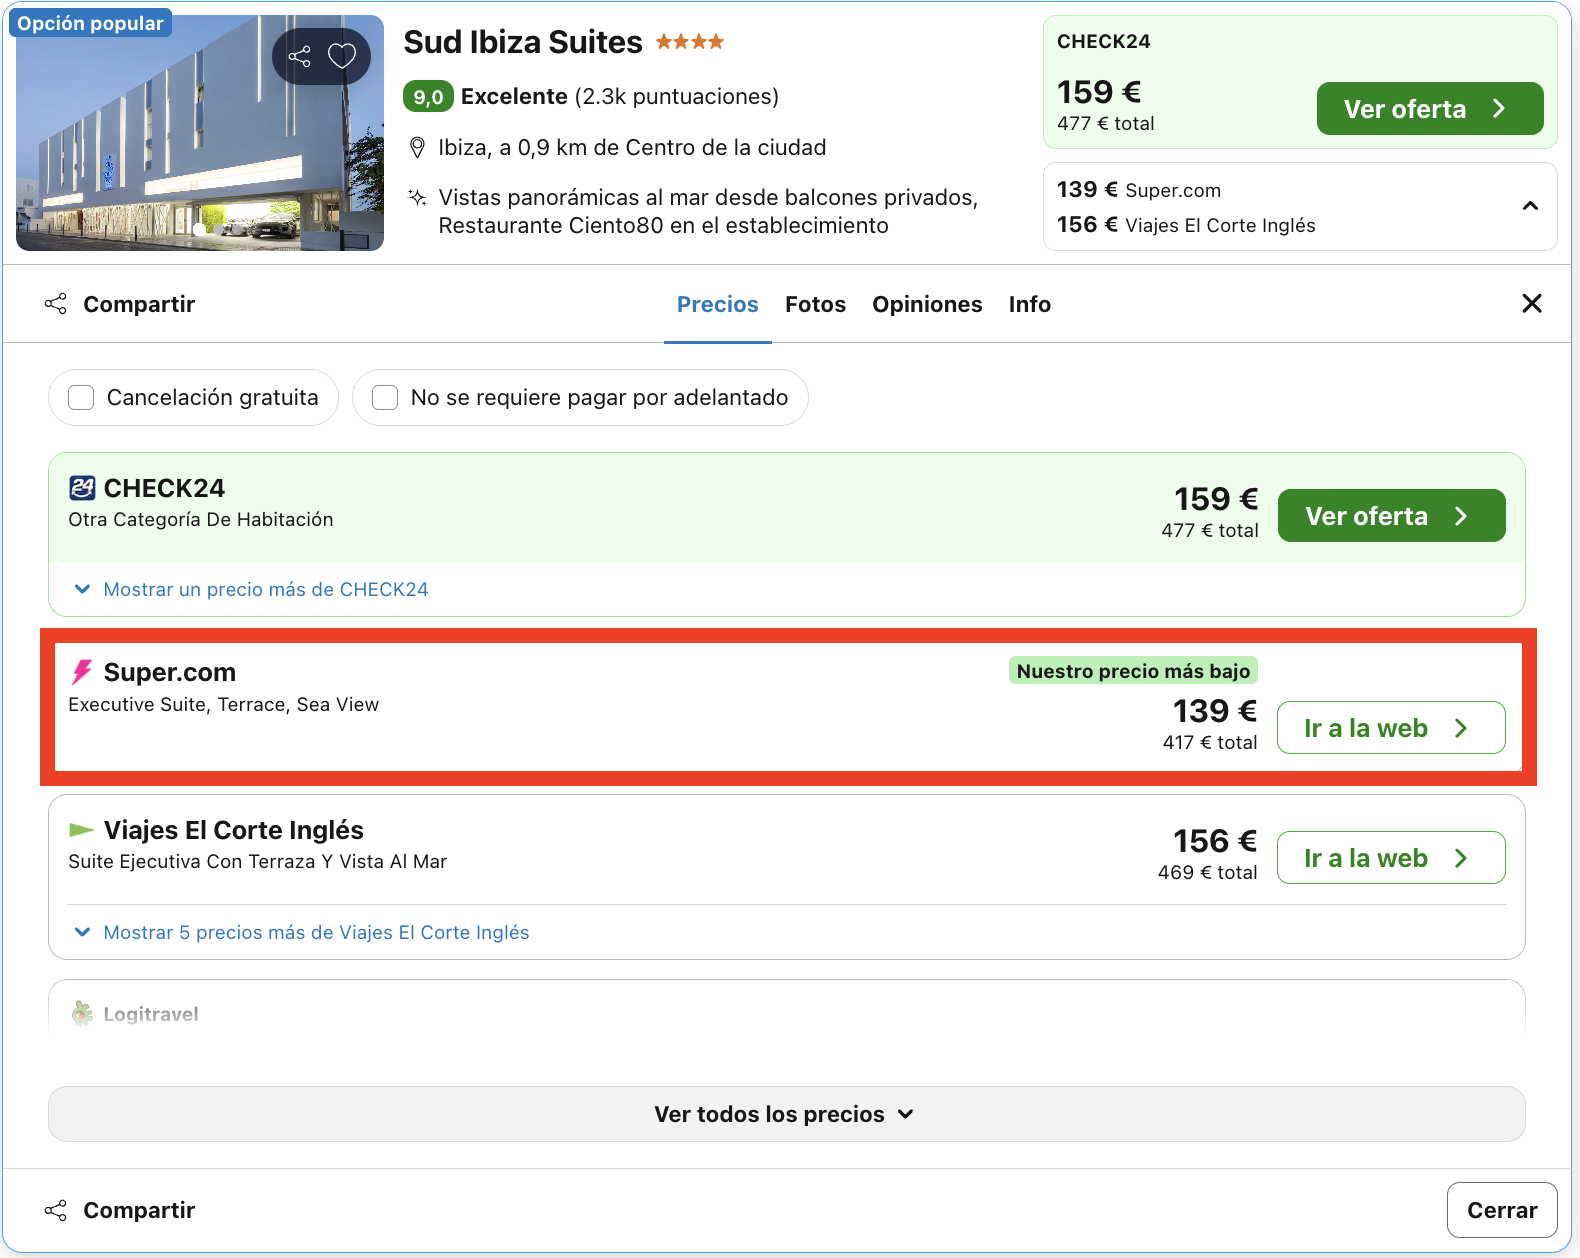Save hotel with the heart icon

tap(342, 56)
